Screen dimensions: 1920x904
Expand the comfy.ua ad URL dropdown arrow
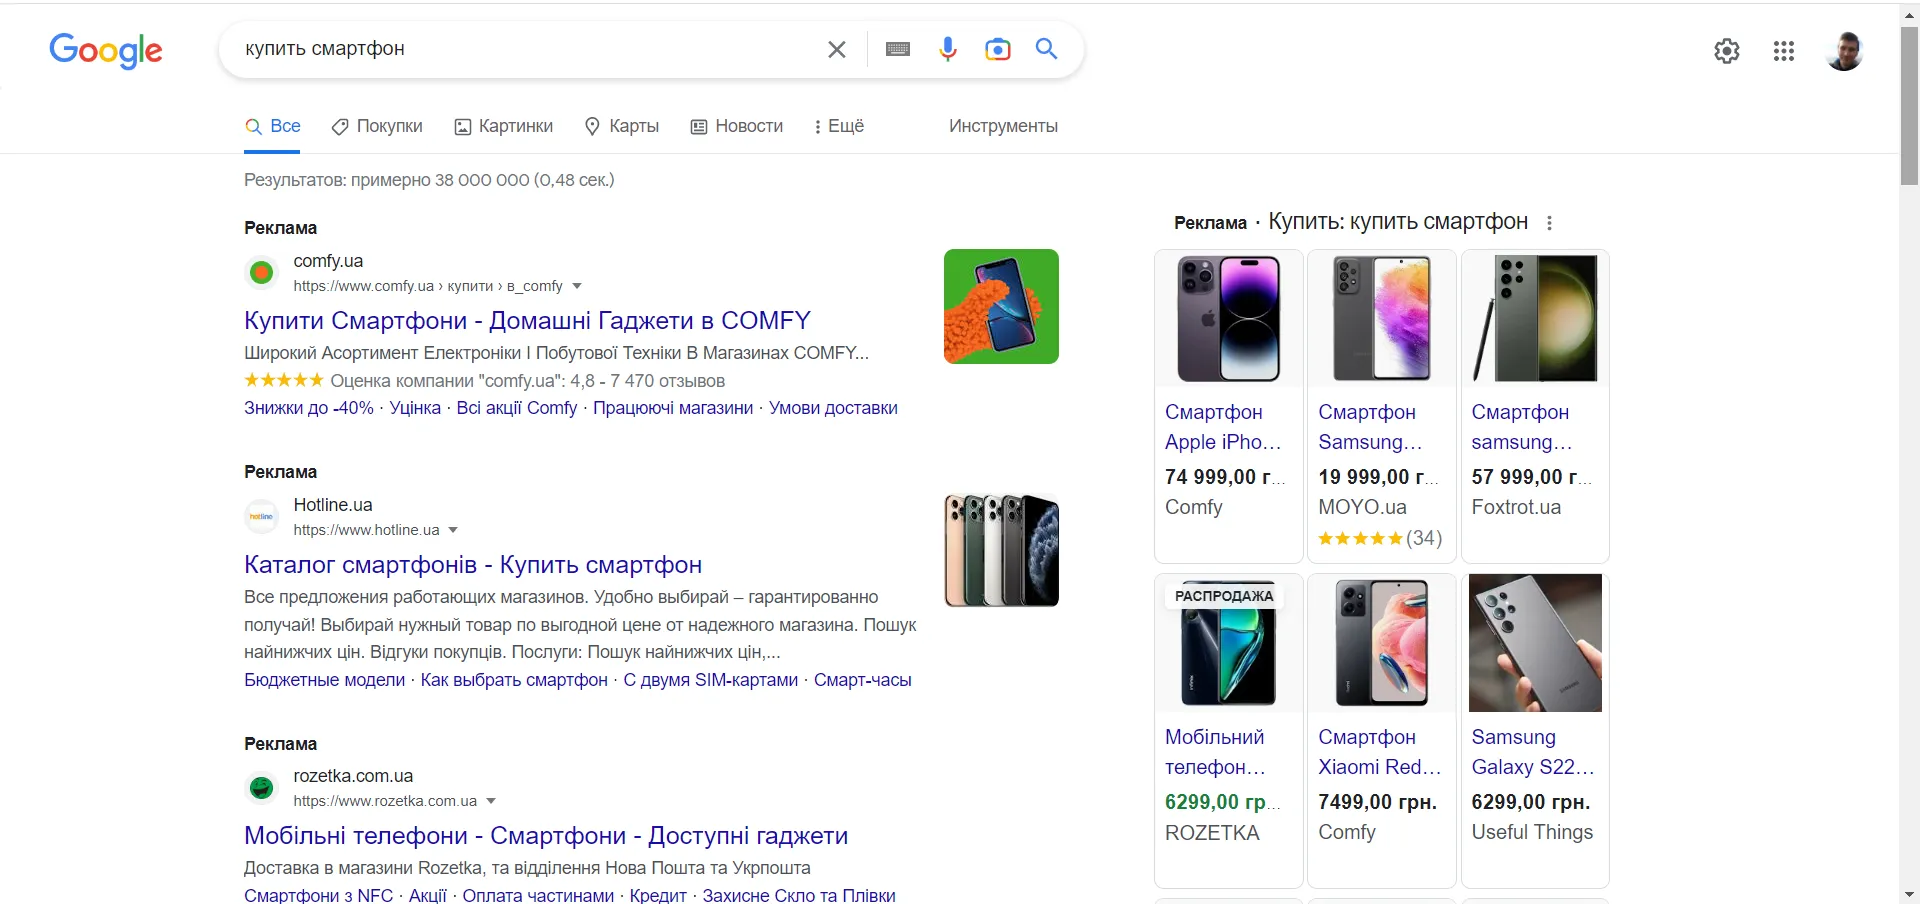click(x=577, y=286)
